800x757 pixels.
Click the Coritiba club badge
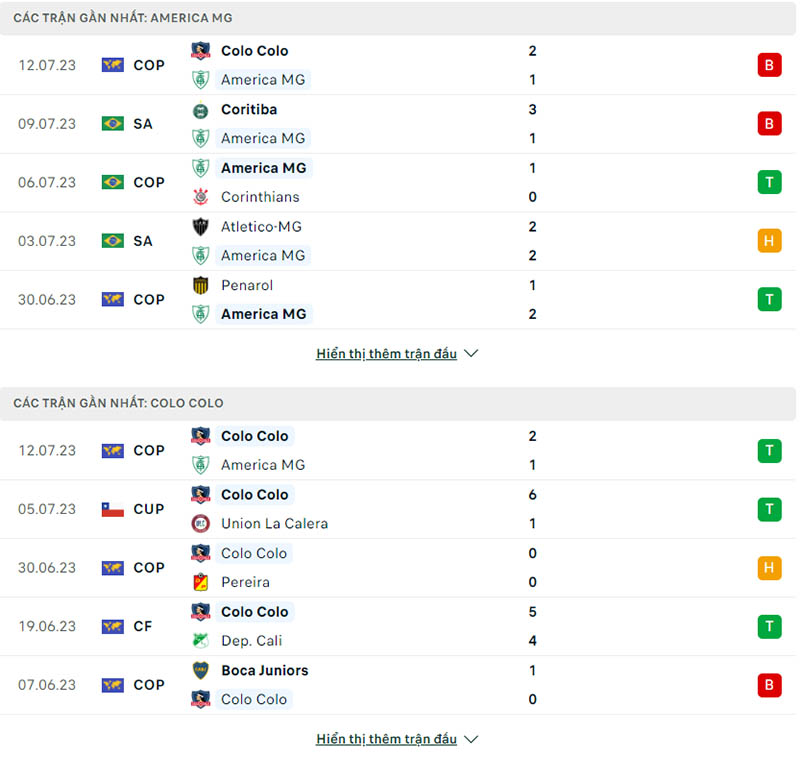pyautogui.click(x=200, y=110)
